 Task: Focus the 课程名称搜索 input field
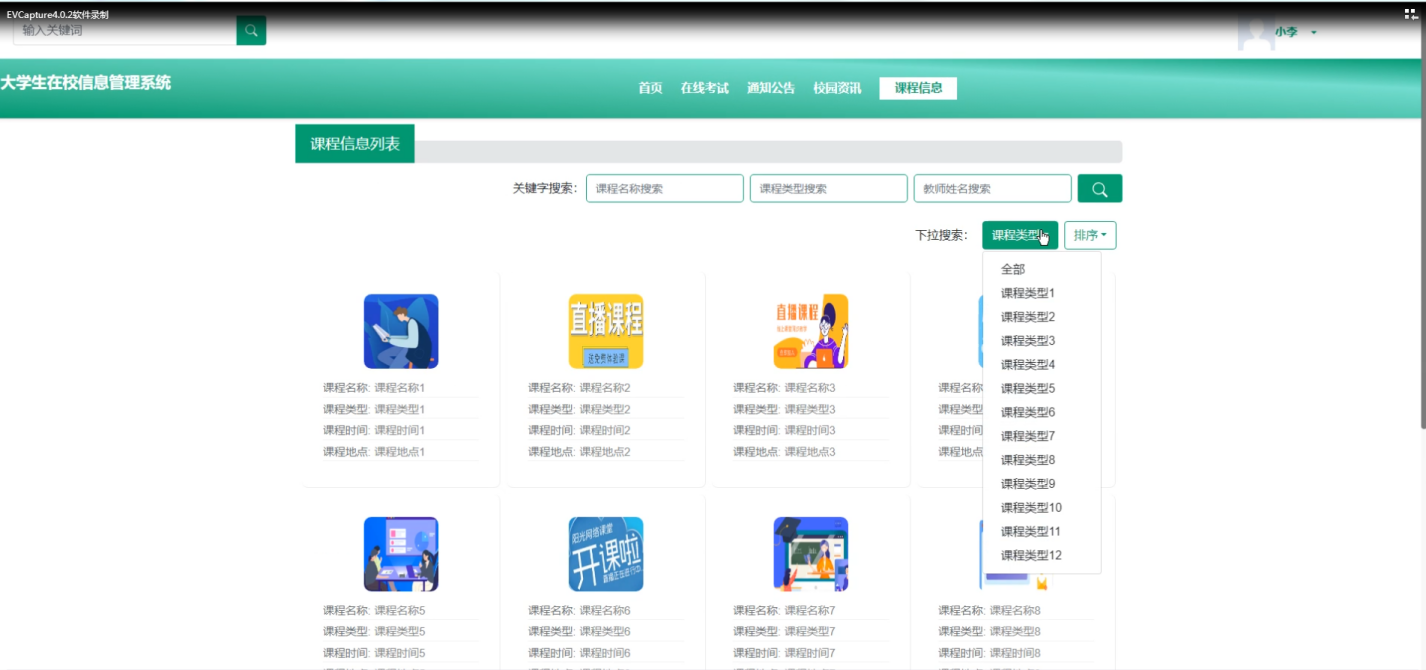(665, 188)
